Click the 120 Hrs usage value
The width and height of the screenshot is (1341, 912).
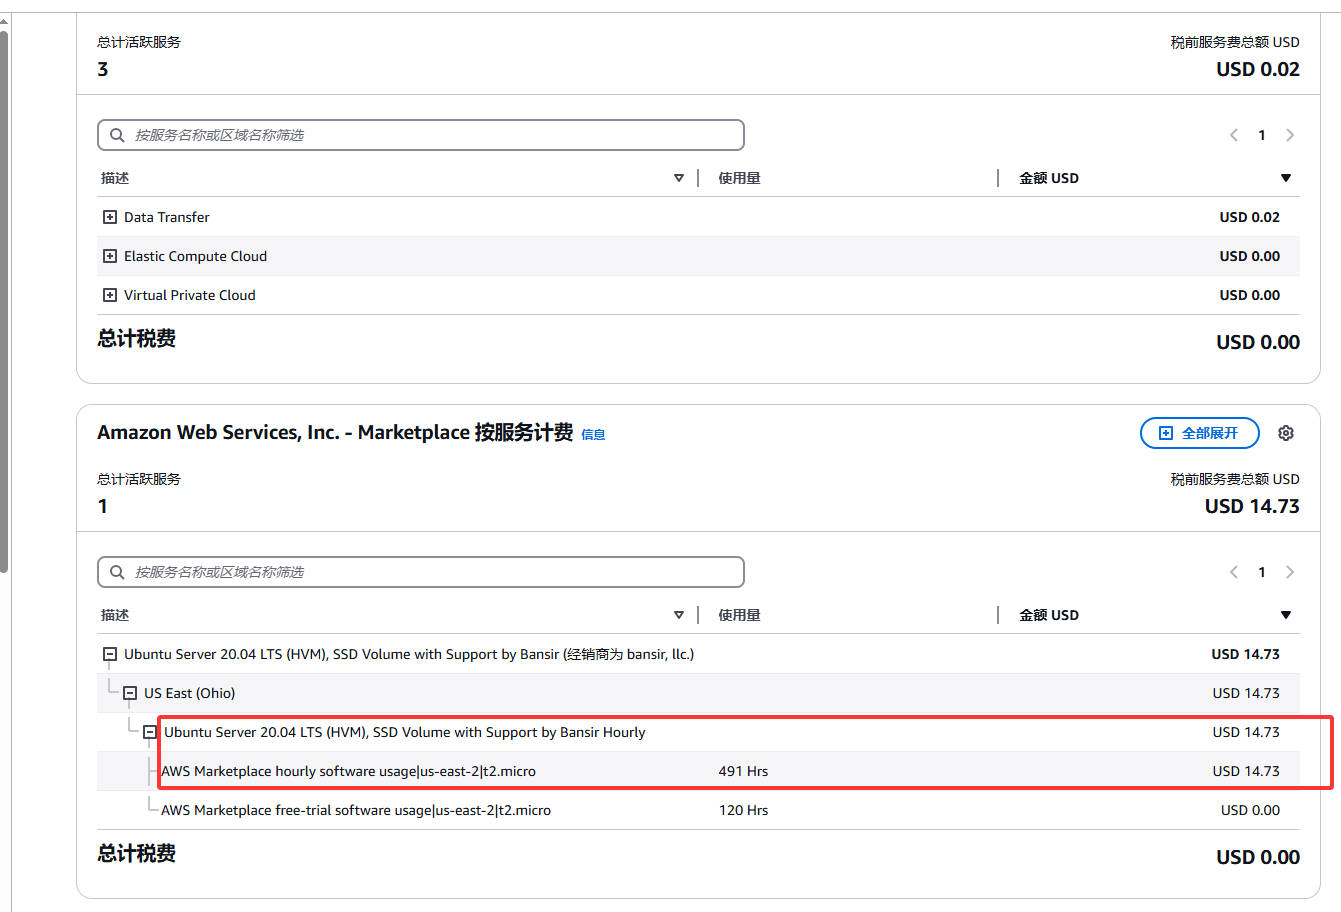point(743,810)
